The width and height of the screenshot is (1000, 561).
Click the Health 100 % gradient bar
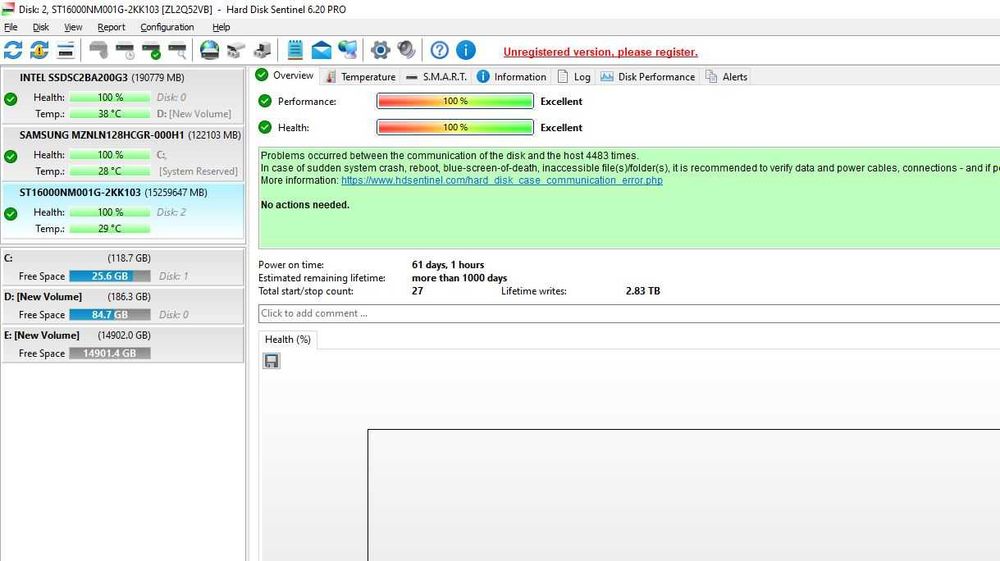tap(455, 127)
